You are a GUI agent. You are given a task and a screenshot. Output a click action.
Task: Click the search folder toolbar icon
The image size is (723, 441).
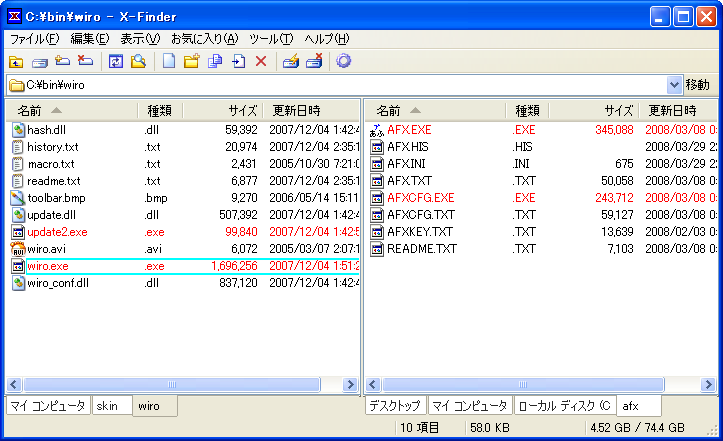pos(138,61)
